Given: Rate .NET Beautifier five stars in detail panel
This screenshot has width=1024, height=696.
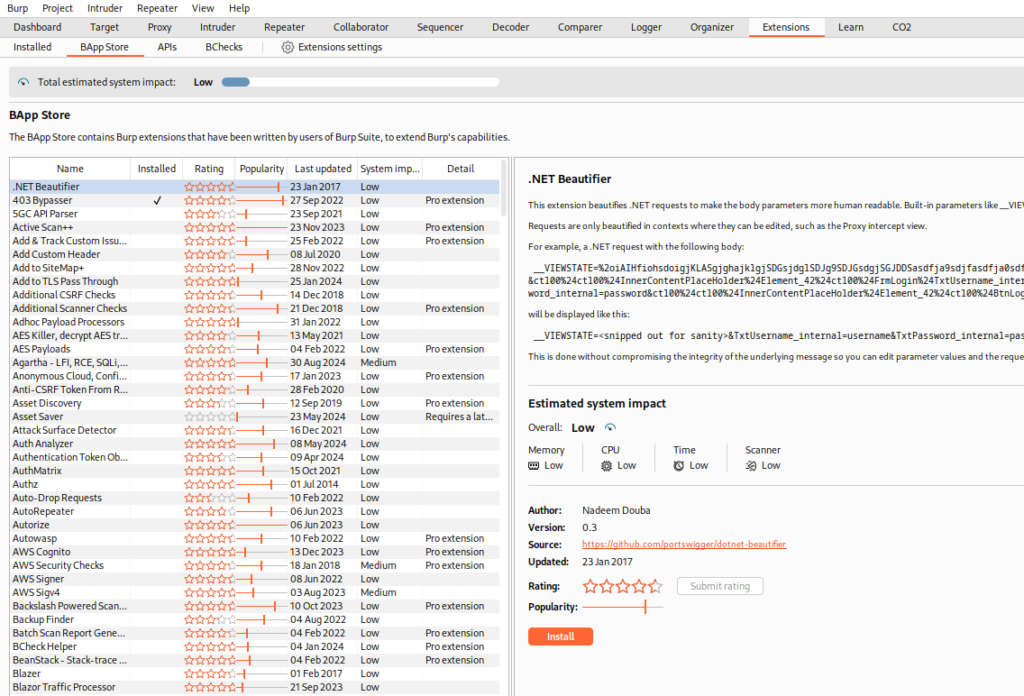Looking at the screenshot, I should click(x=655, y=586).
